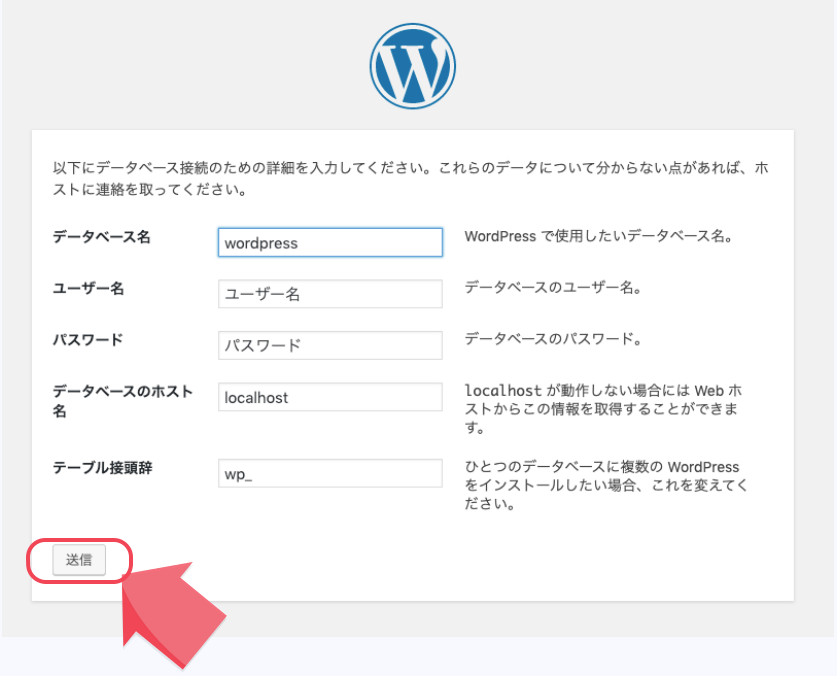837x676 pixels.
Task: Click the table prefix help text about 複数の WordPress
Action: pos(606,485)
